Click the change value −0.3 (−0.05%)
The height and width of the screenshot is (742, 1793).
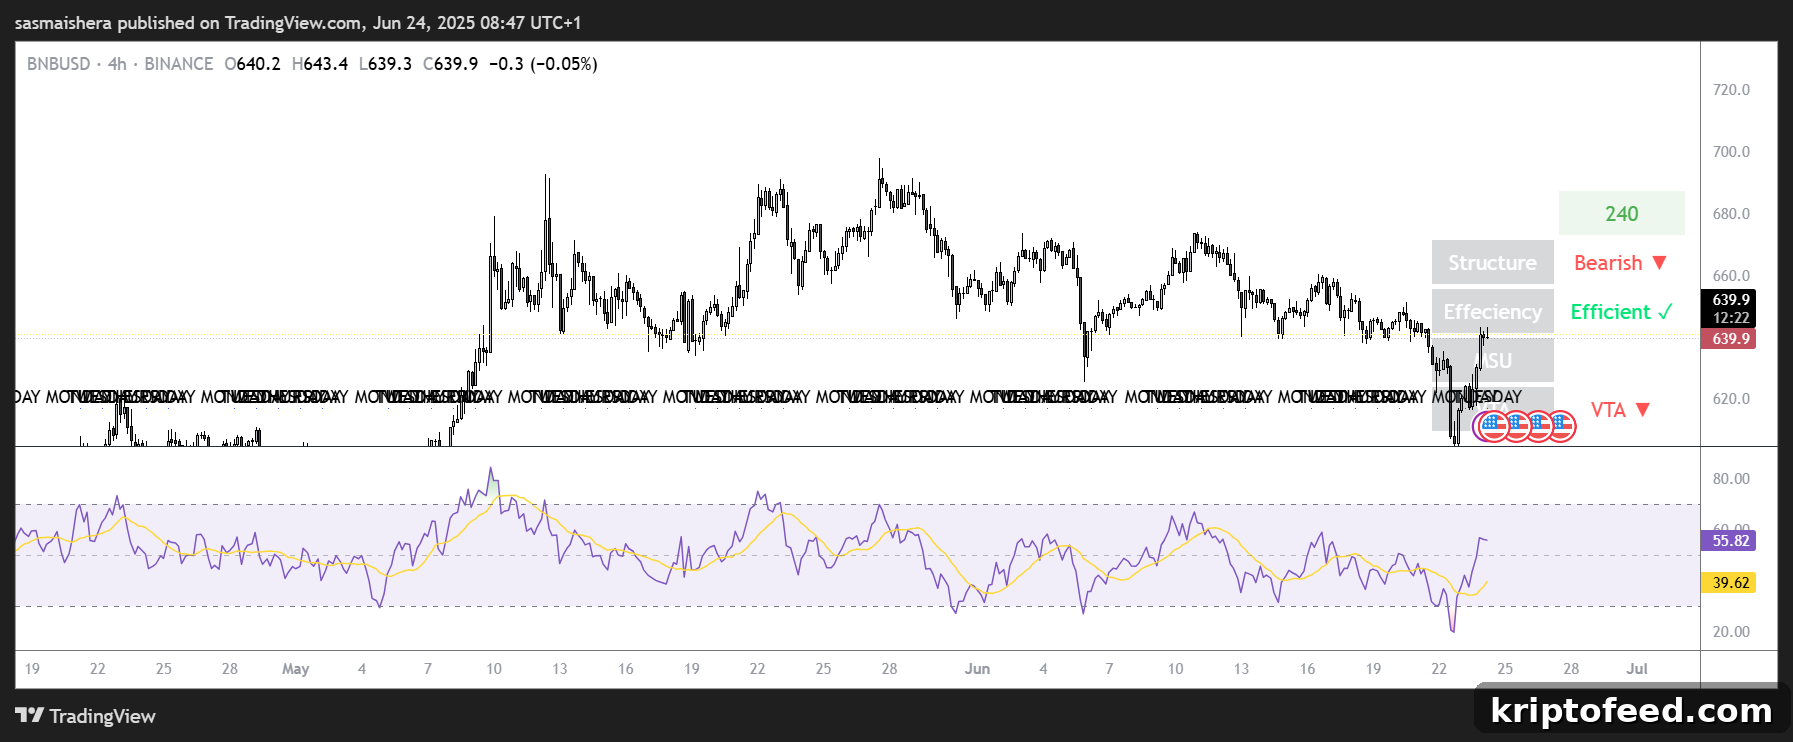point(543,64)
